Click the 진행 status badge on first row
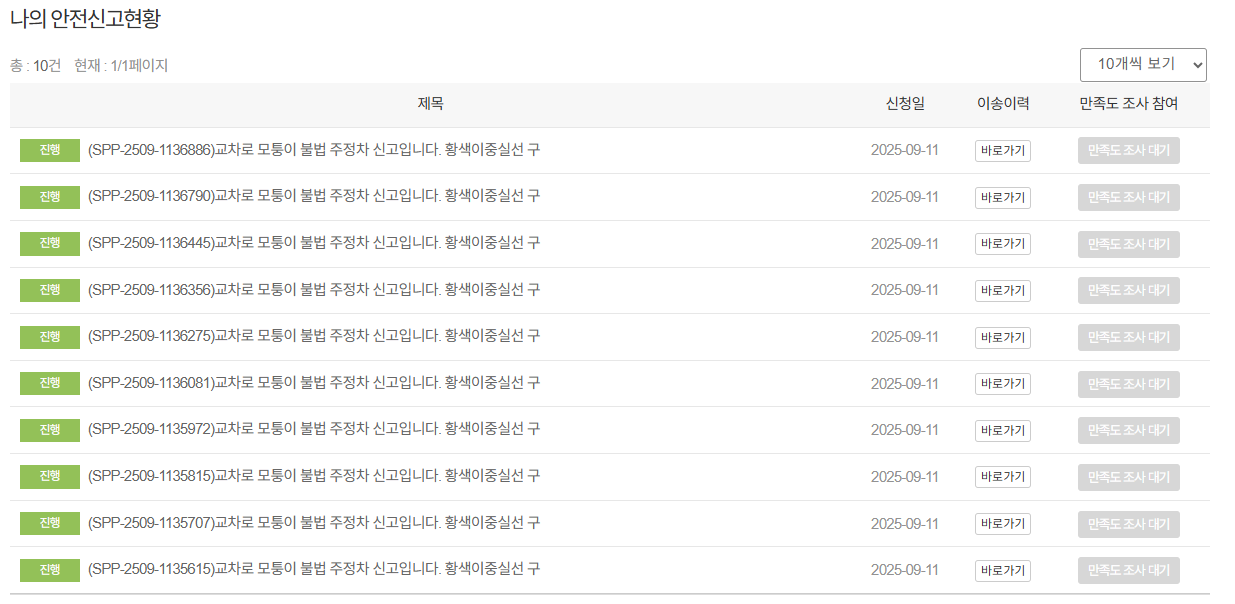The width and height of the screenshot is (1235, 604). click(49, 150)
